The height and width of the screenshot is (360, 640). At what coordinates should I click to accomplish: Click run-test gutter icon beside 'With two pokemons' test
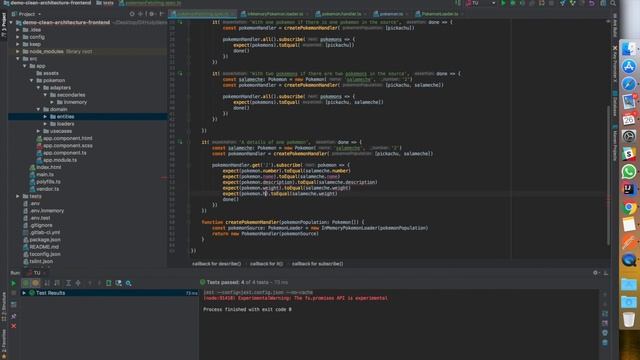(180, 73)
